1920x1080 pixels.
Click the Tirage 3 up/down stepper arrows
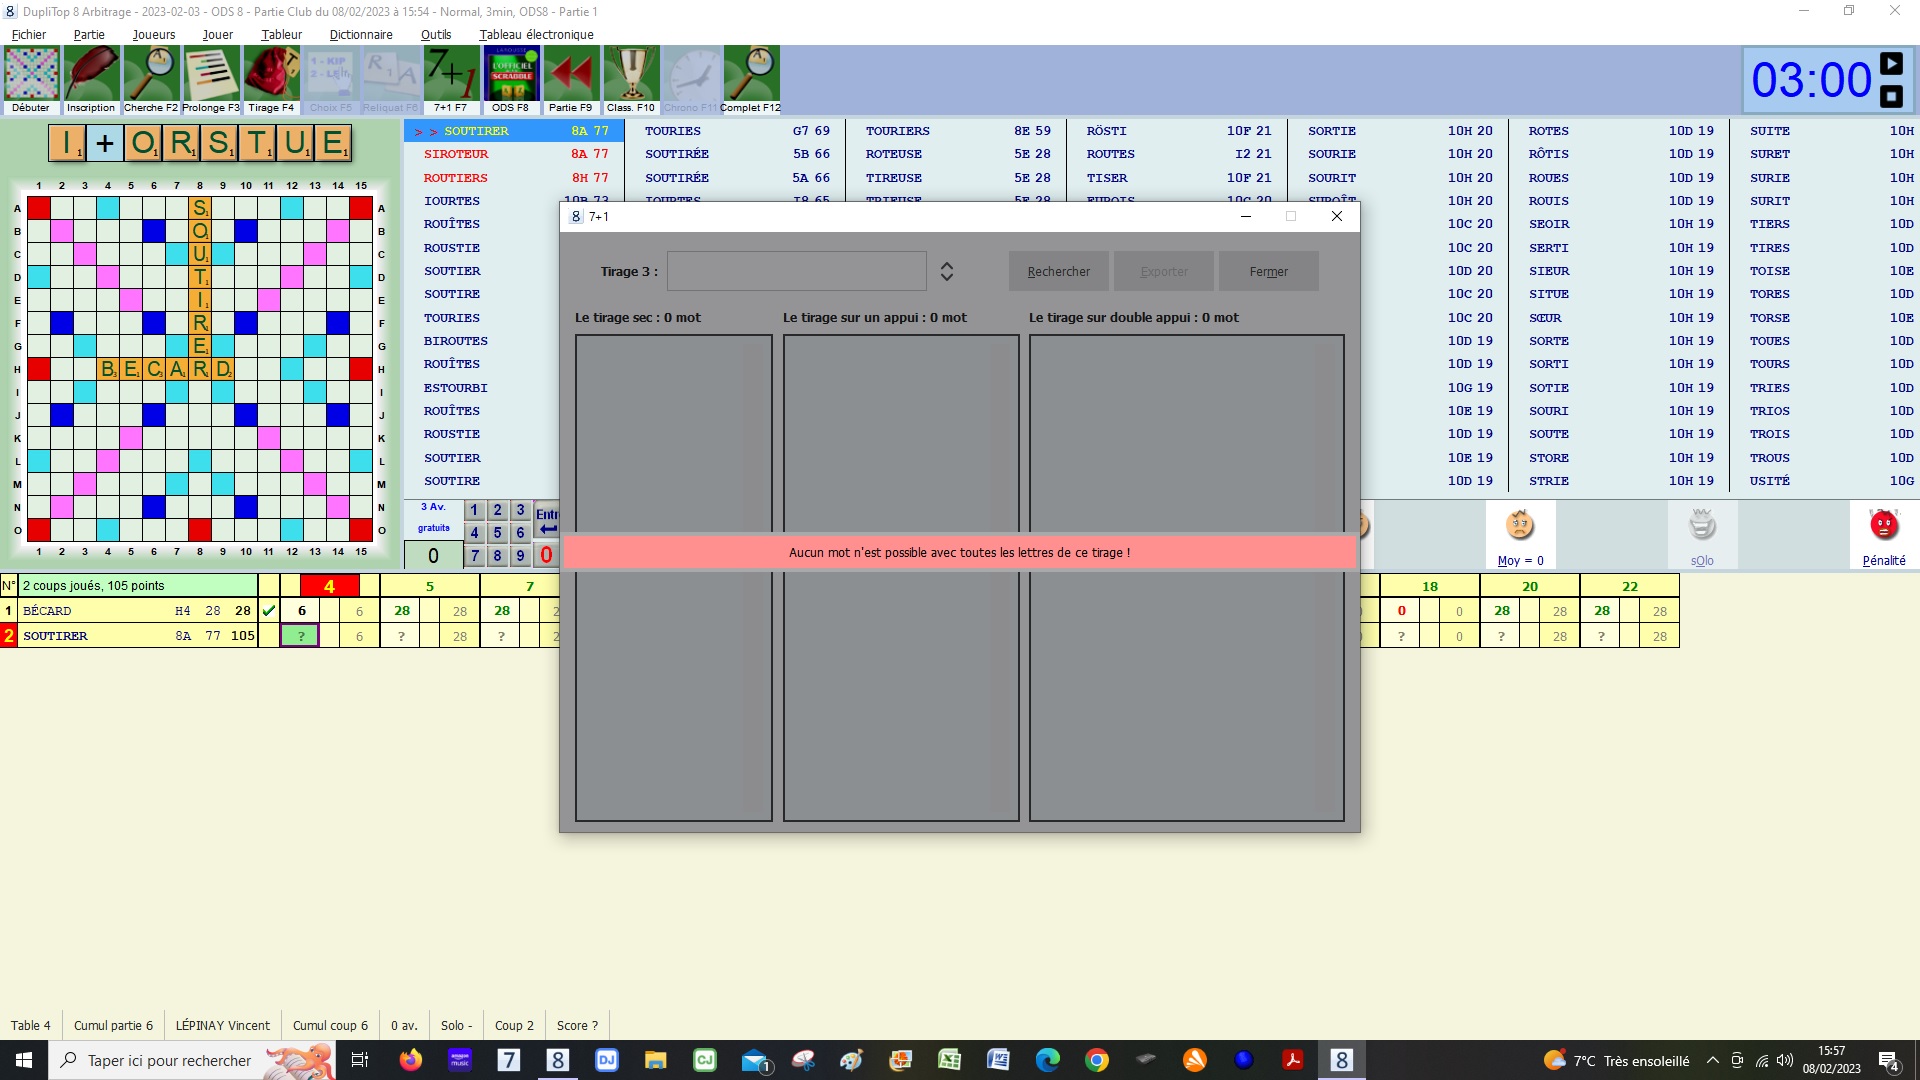(x=946, y=271)
